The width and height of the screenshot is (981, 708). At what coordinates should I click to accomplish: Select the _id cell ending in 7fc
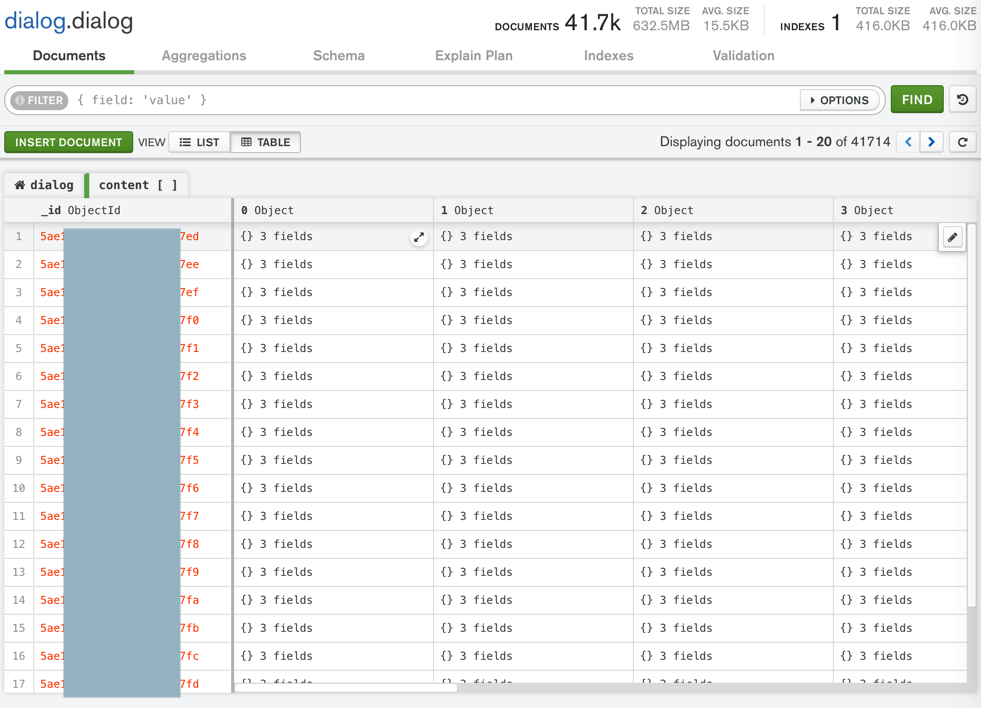point(133,656)
